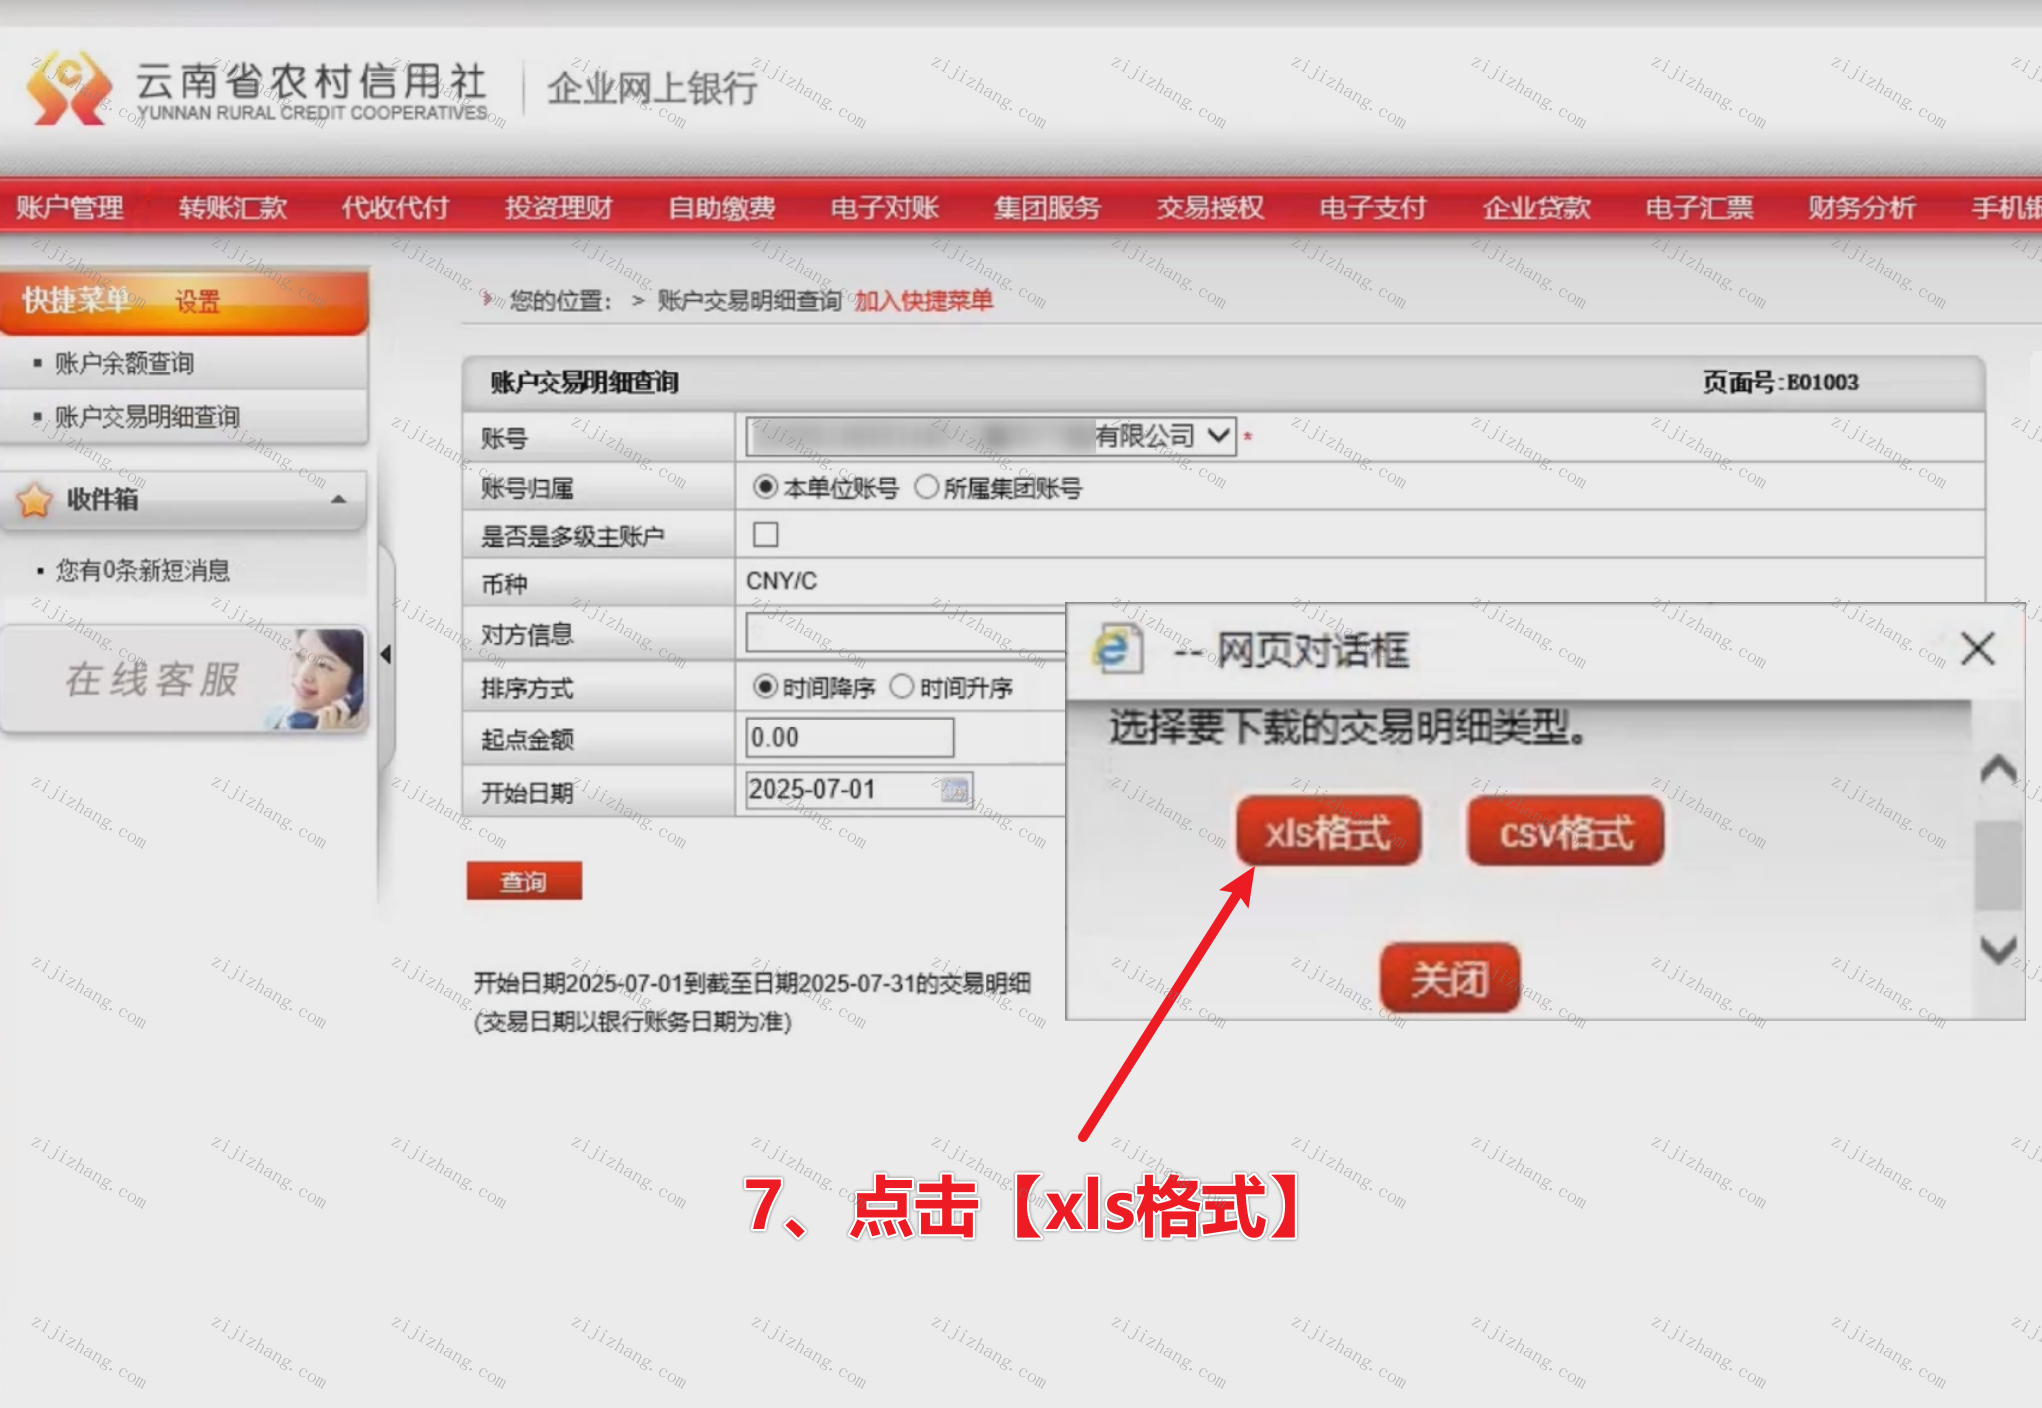
Task: Select the 所属集团账号 radio option
Action: [926, 487]
